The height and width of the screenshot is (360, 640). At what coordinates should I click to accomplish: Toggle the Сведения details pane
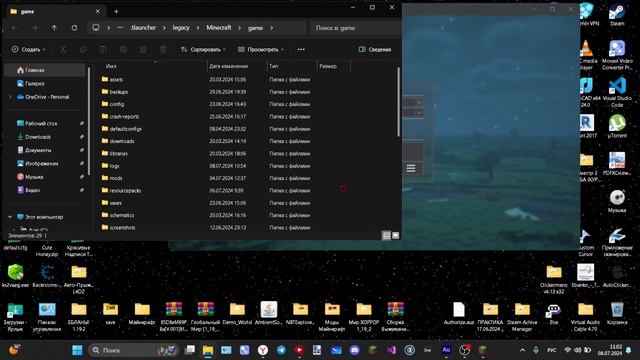pos(375,49)
